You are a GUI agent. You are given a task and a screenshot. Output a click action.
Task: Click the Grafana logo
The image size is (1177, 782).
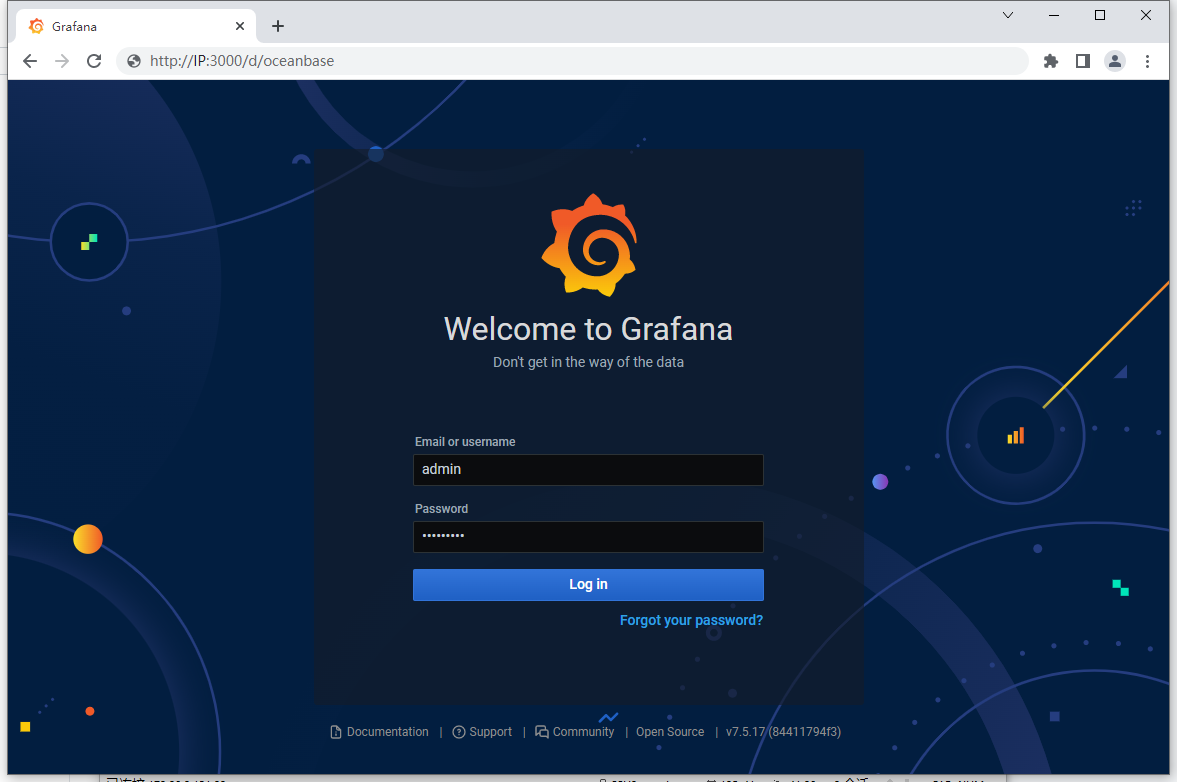coord(589,245)
